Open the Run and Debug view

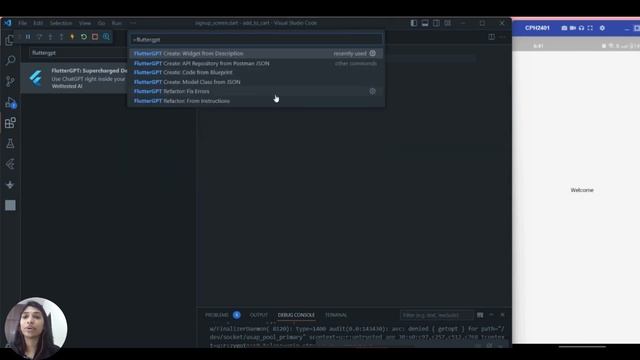click(x=10, y=102)
